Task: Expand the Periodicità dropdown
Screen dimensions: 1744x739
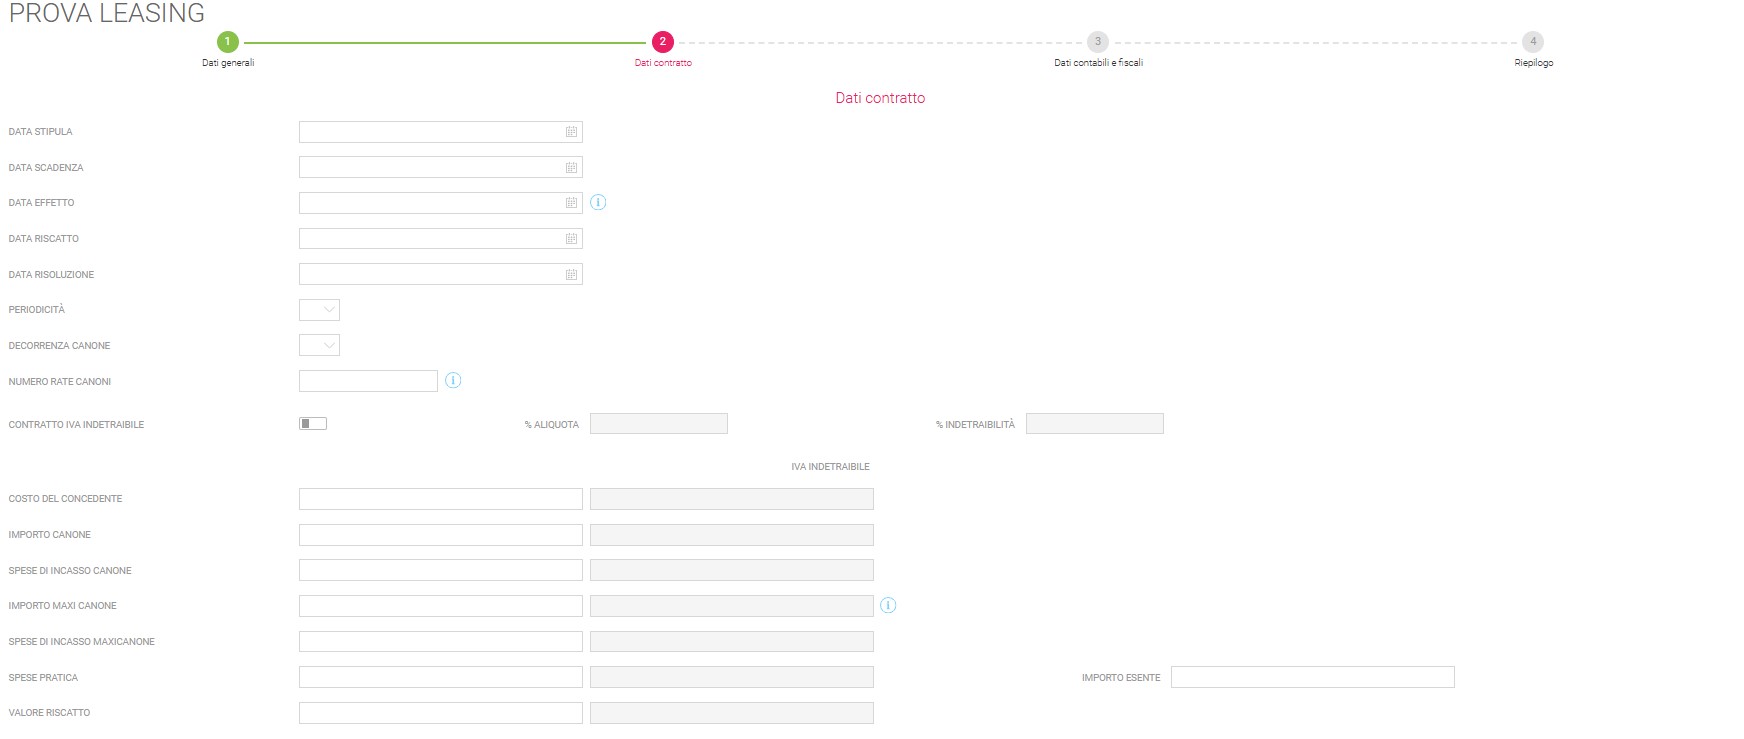Action: coord(319,310)
